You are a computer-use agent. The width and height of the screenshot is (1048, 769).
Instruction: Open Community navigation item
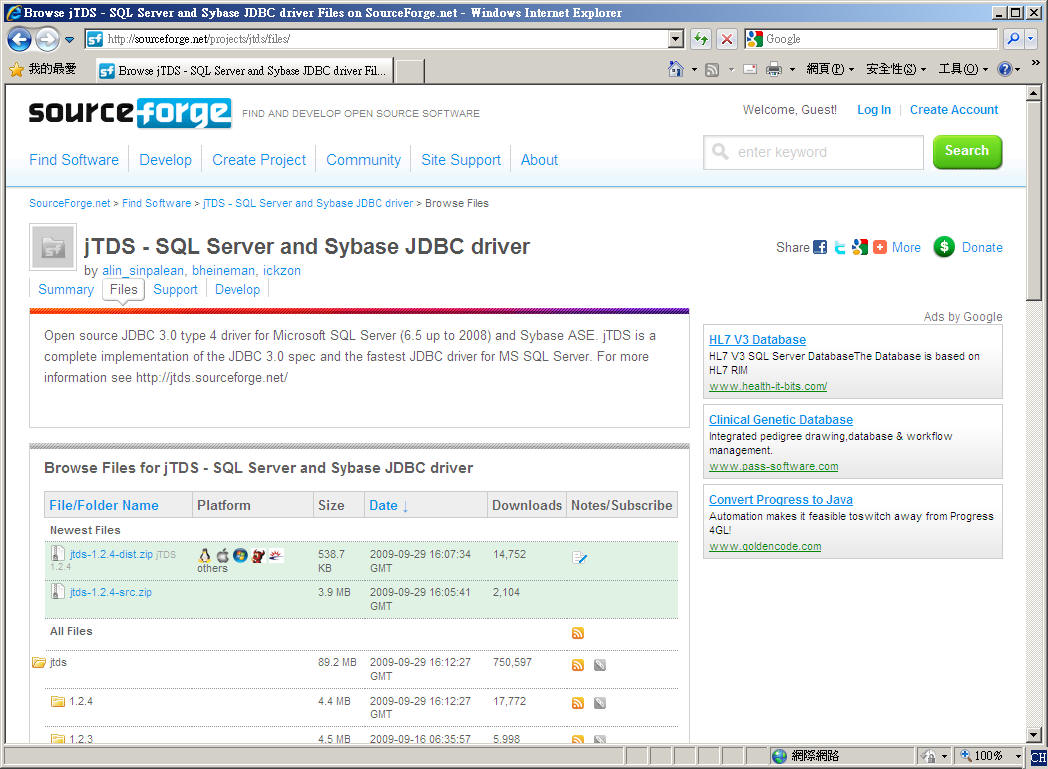click(x=363, y=160)
